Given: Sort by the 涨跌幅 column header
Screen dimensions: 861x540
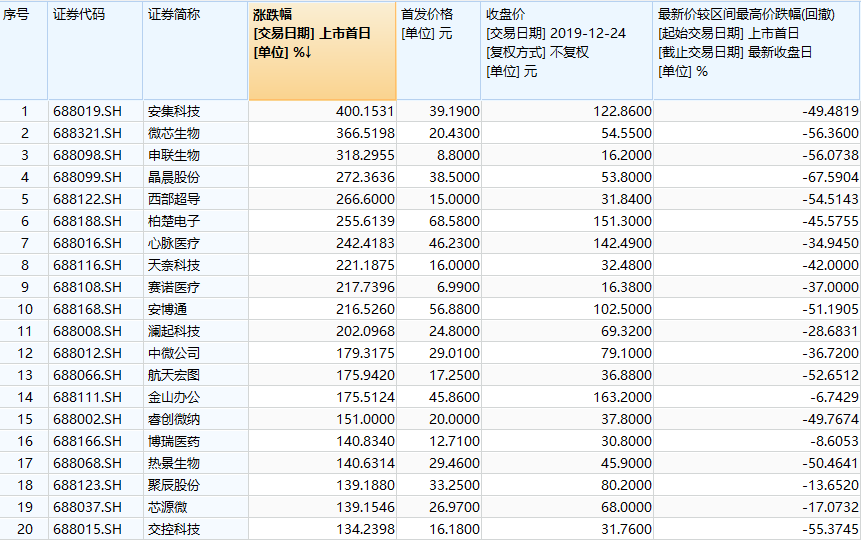Looking at the screenshot, I should click(x=322, y=51).
